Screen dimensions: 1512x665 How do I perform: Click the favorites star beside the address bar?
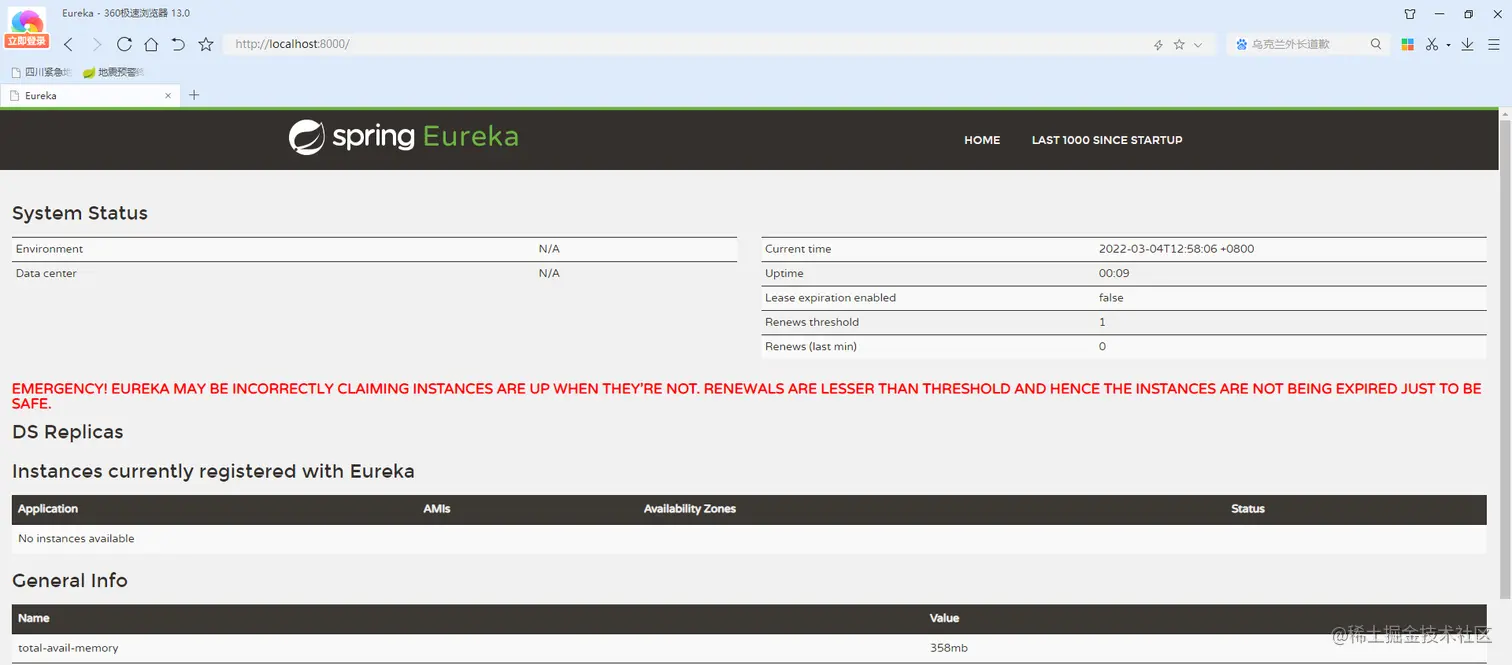pyautogui.click(x=206, y=44)
